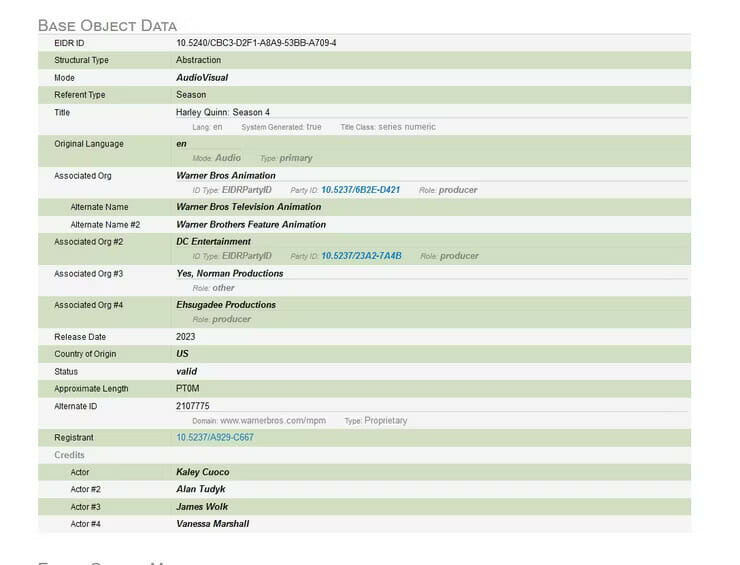Click the Release Date value 2023
The width and height of the screenshot is (740, 565).
coord(186,337)
